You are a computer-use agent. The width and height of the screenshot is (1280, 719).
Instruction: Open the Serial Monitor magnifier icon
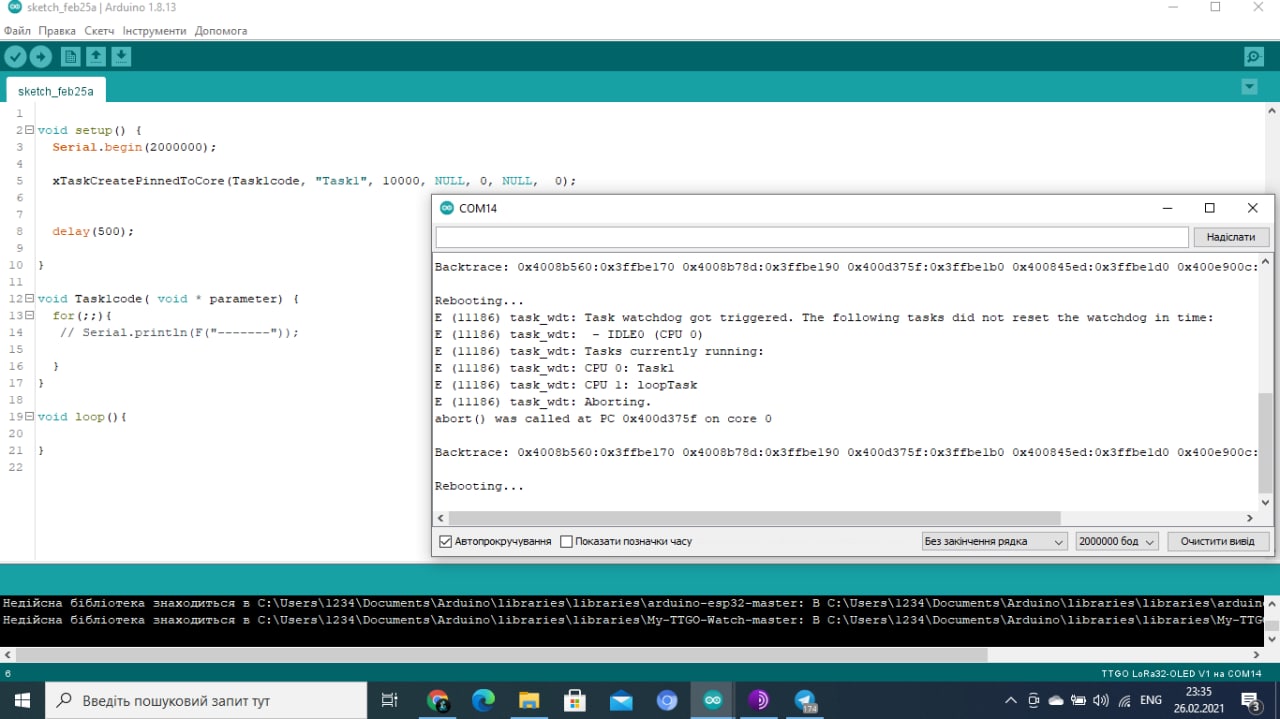tap(1253, 57)
